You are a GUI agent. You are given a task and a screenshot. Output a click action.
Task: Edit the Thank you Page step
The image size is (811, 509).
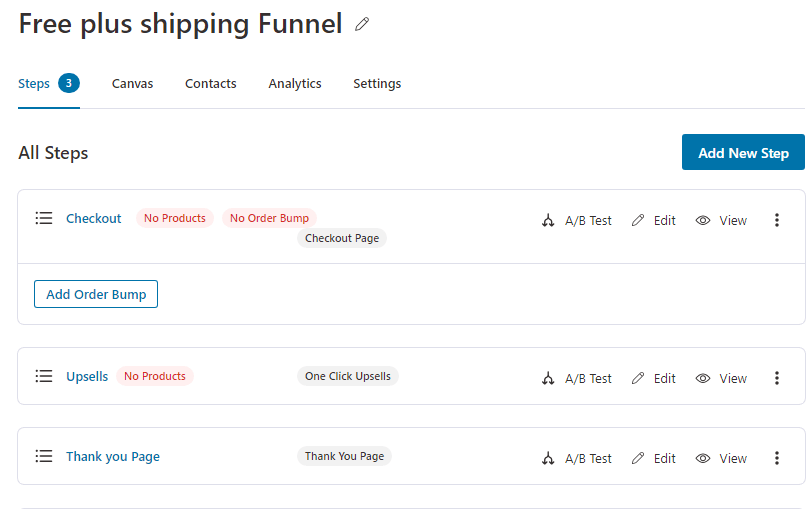[654, 458]
